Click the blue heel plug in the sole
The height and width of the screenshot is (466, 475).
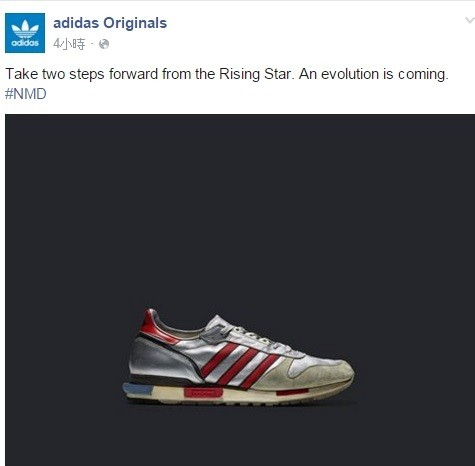click(x=137, y=389)
